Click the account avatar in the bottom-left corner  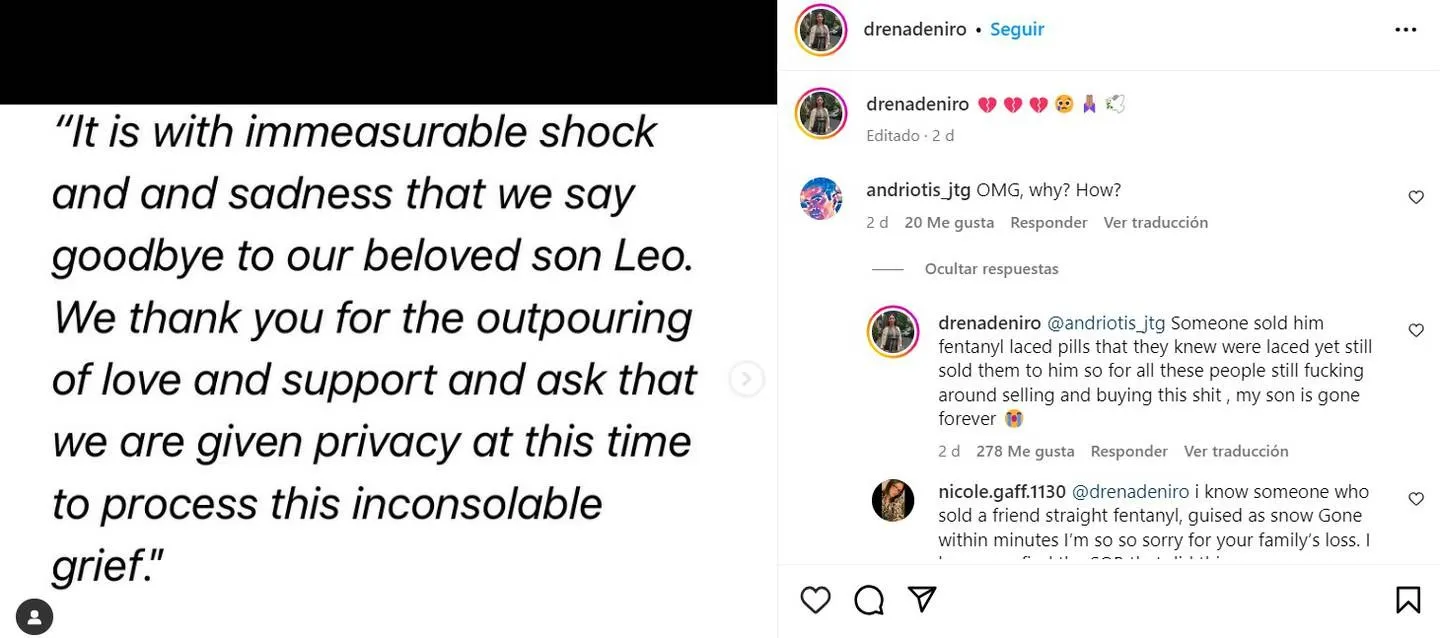tap(33, 615)
